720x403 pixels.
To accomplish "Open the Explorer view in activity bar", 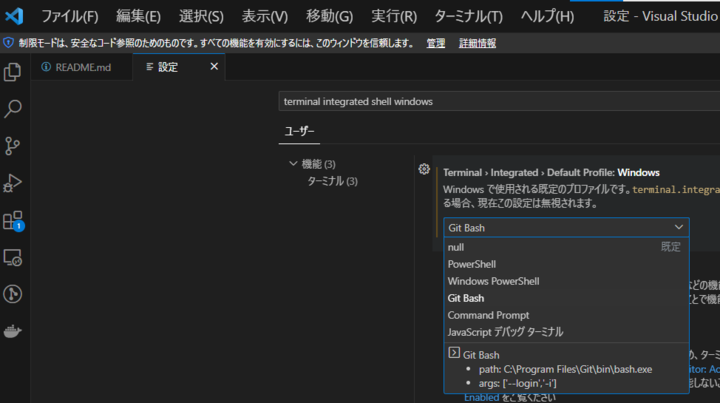I will 12,72.
